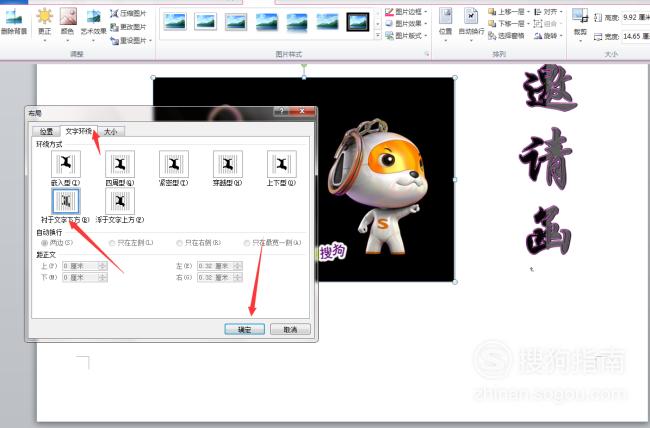The width and height of the screenshot is (650, 428).
Task: Click 下 bottom distance field
Action: [85, 277]
